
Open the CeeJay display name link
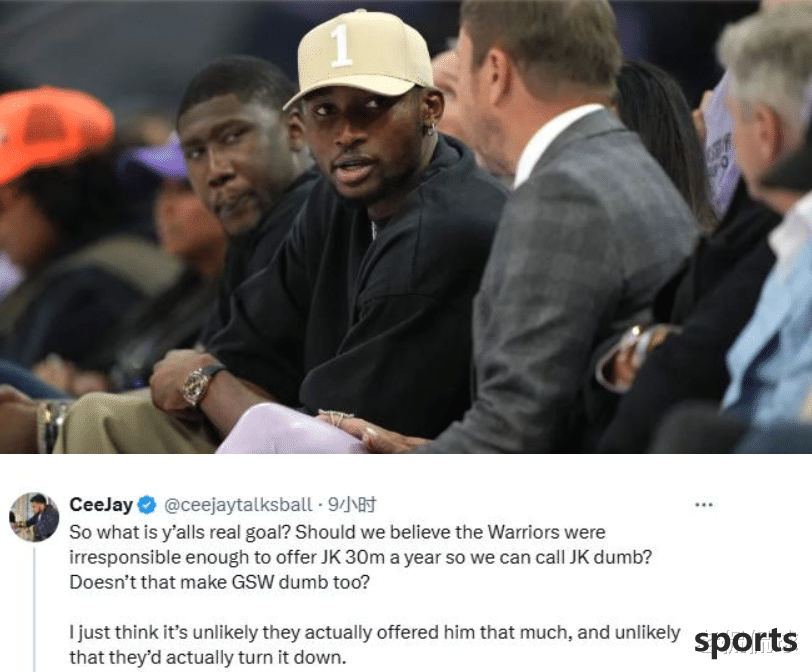click(101, 505)
